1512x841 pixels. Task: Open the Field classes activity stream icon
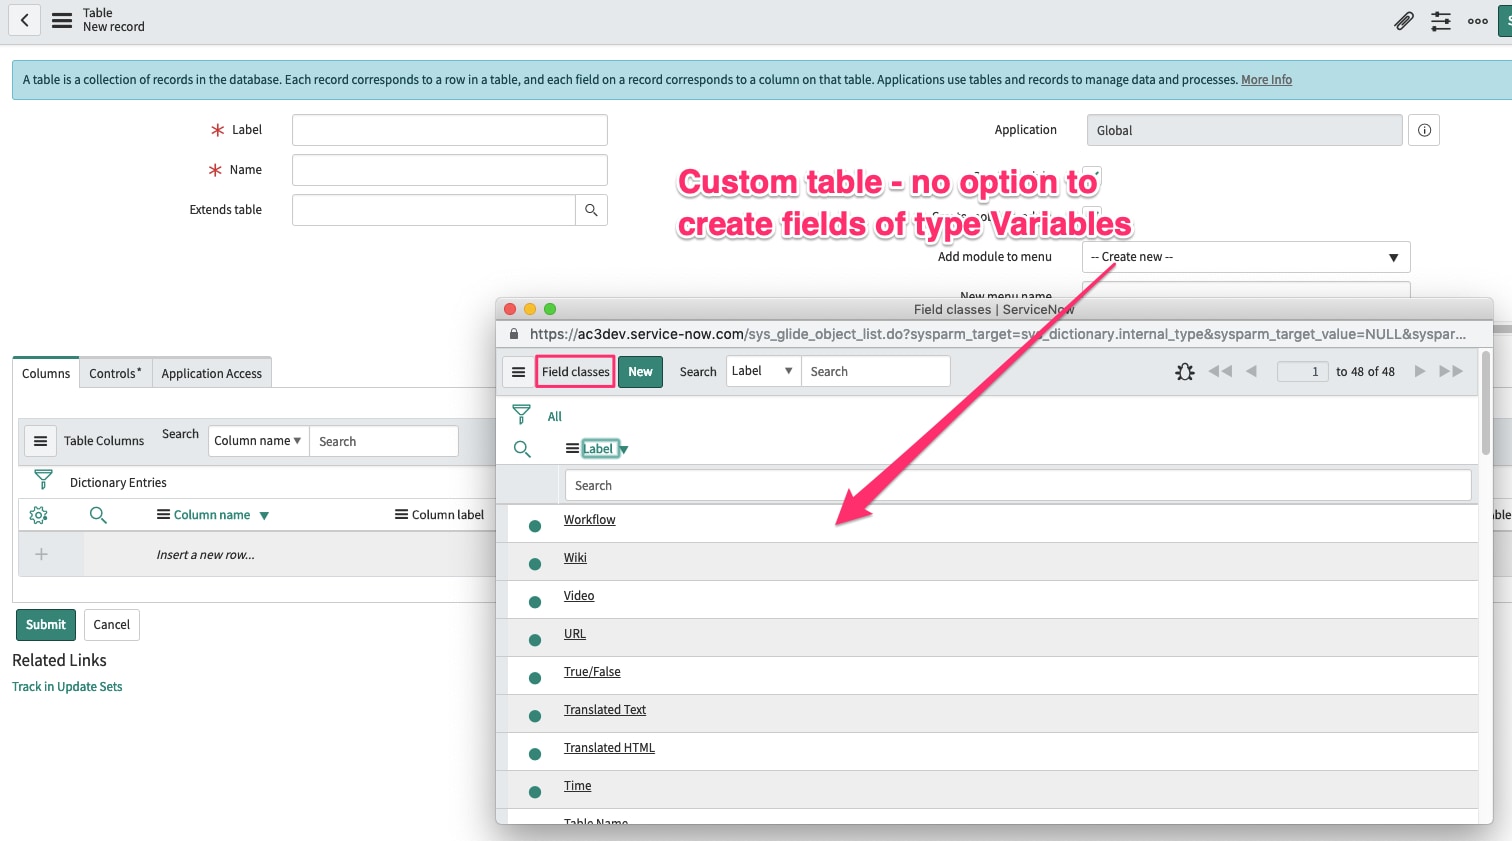click(x=1184, y=371)
